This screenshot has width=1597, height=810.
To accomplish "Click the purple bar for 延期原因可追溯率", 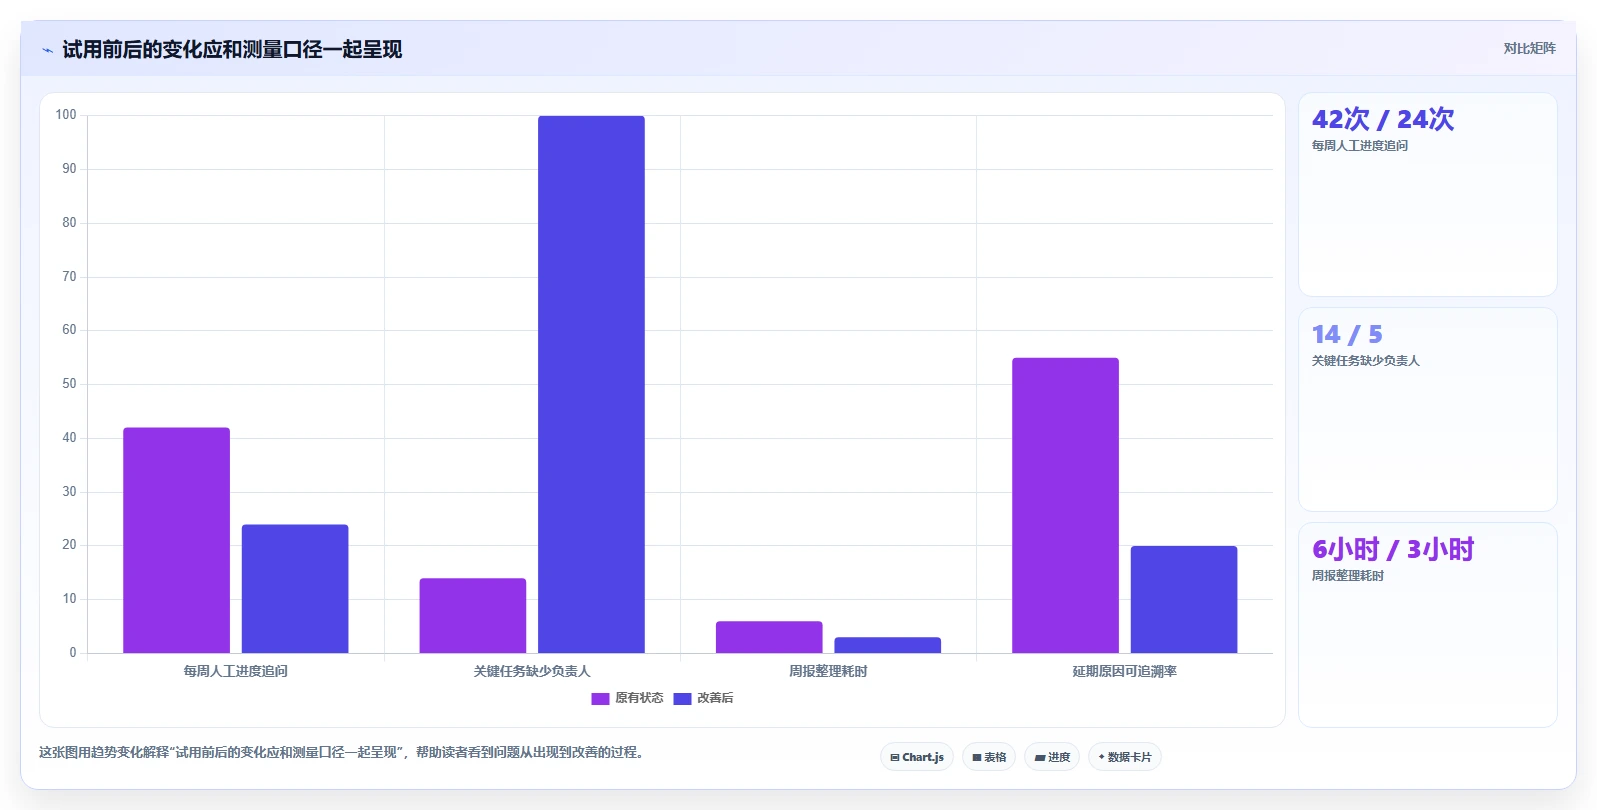I will coord(1065,505).
